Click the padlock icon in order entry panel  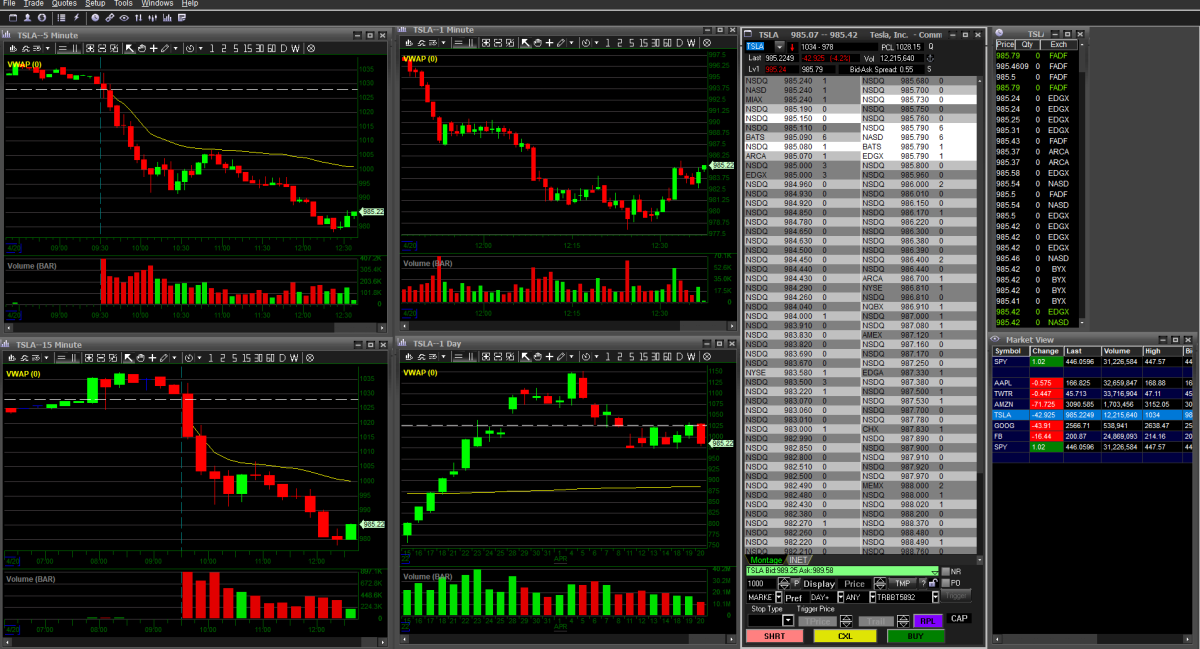[933, 583]
